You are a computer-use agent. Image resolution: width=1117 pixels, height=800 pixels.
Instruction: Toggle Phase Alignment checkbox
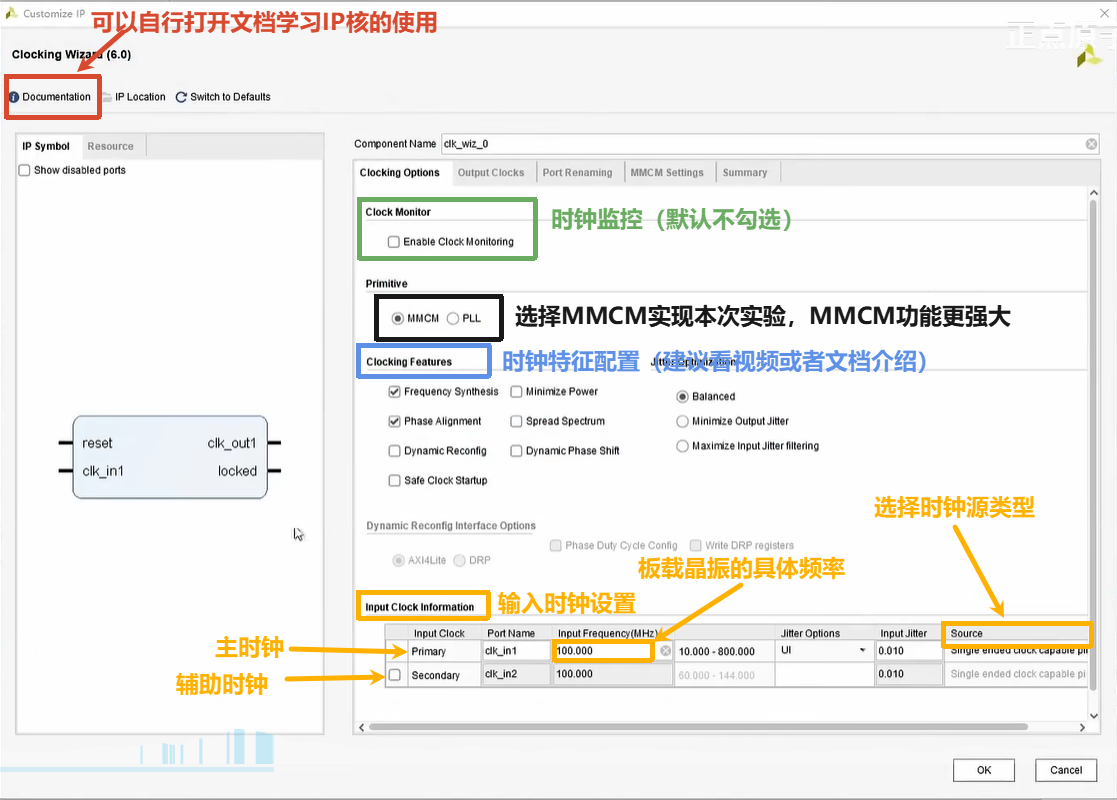click(x=394, y=421)
